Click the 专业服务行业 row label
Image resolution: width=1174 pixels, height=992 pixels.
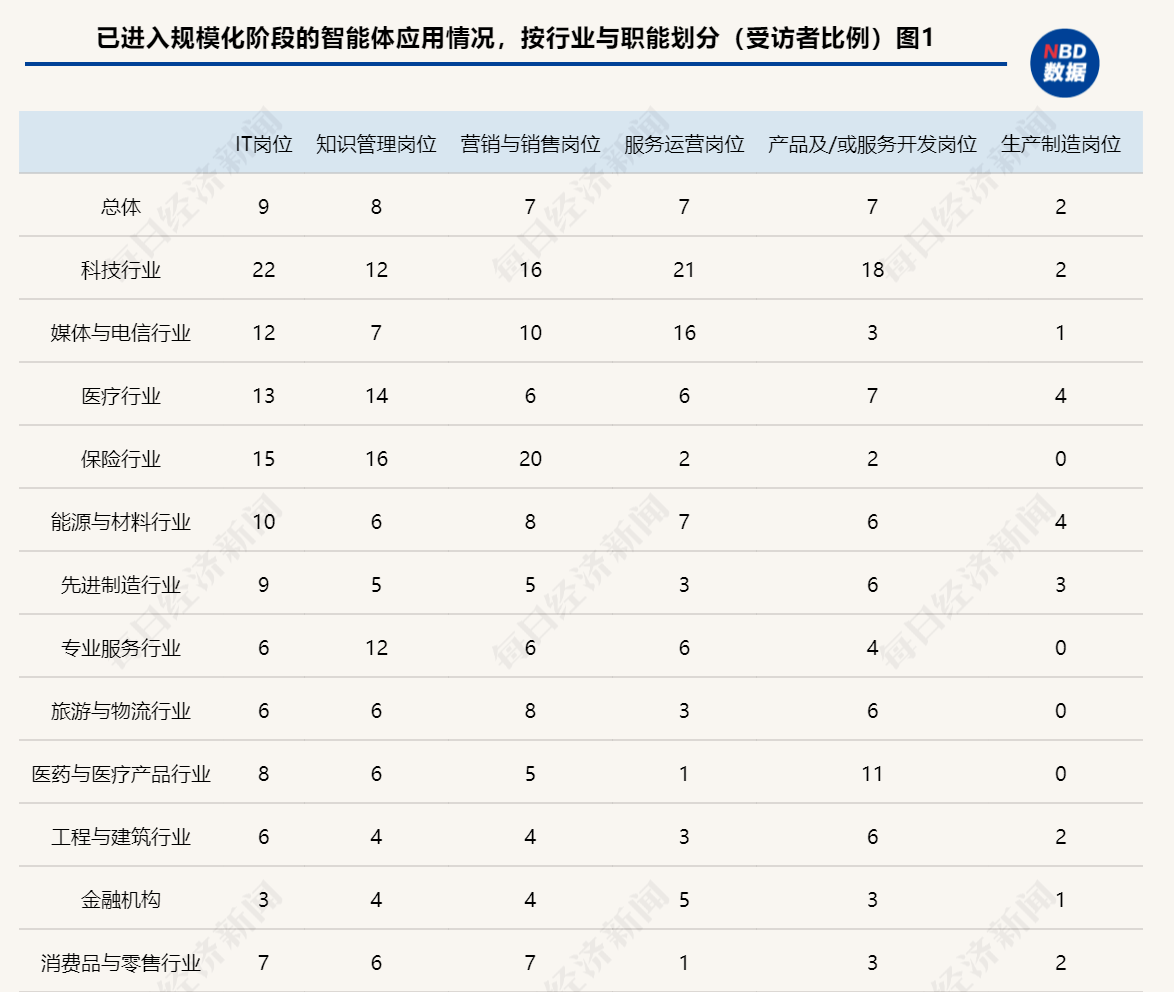coord(121,648)
